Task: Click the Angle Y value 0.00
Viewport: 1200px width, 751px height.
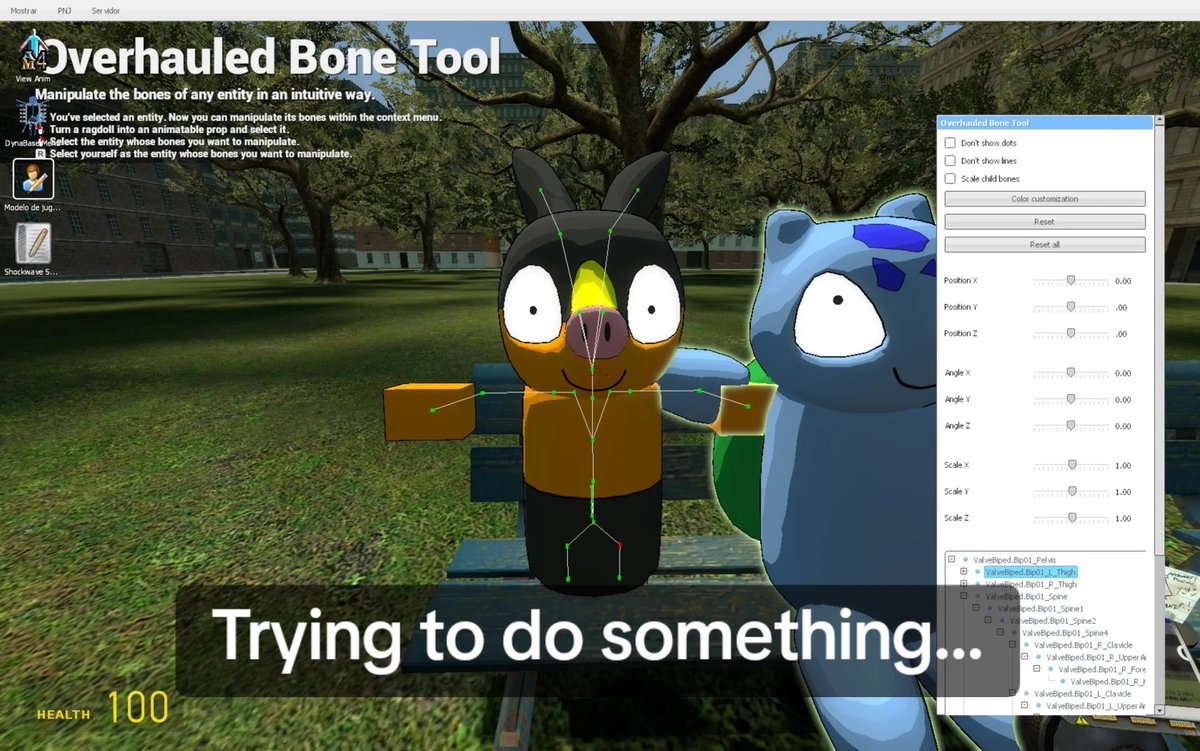Action: [x=1123, y=400]
